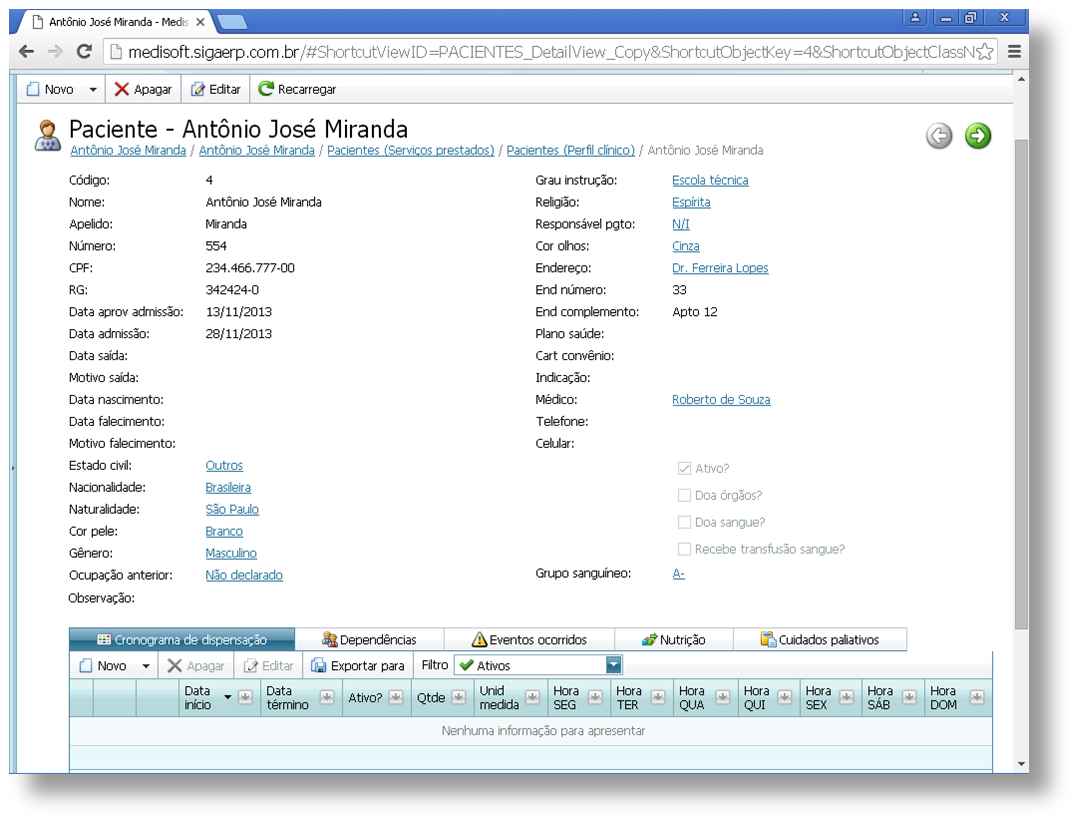Open Data término column filter dropdown
Viewport: 1078px width, 823px height.
pyautogui.click(x=327, y=697)
